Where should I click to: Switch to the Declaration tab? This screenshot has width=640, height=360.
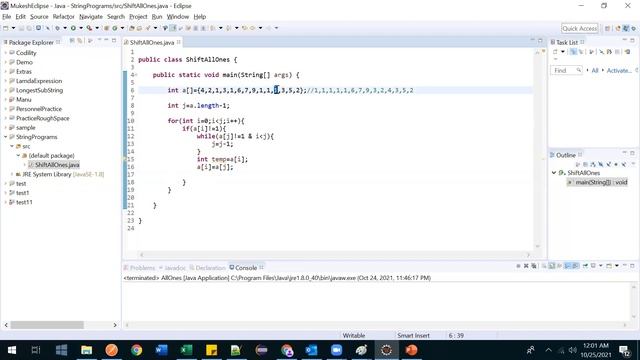point(207,268)
